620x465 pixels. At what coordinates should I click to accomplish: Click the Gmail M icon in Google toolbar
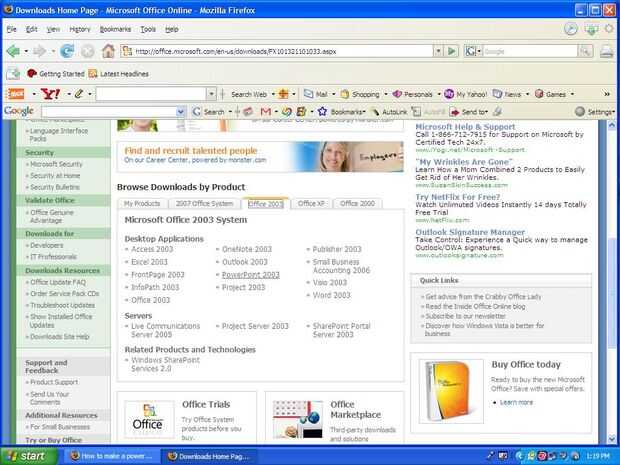[x=266, y=112]
